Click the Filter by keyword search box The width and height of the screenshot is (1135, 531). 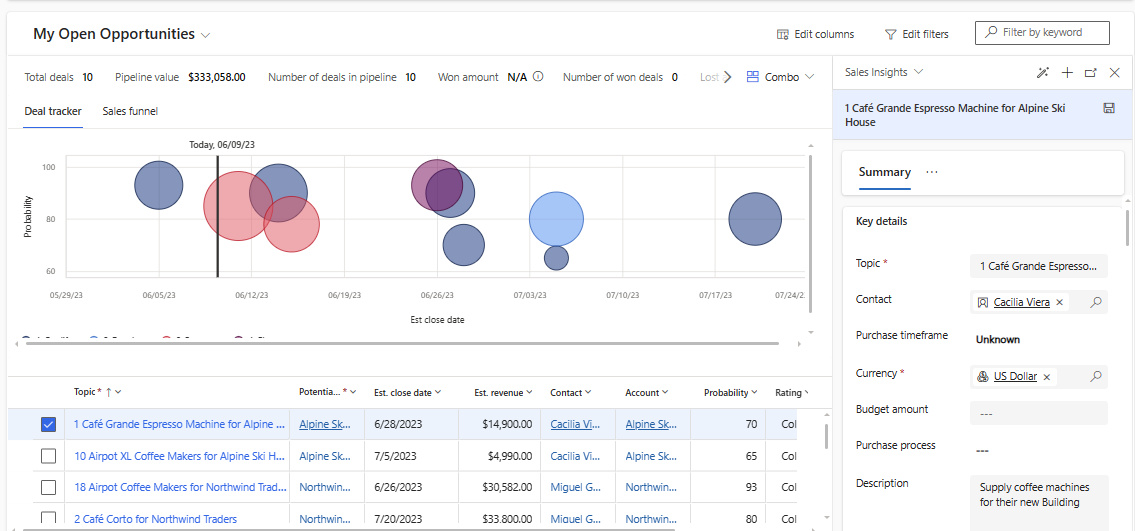1042,33
